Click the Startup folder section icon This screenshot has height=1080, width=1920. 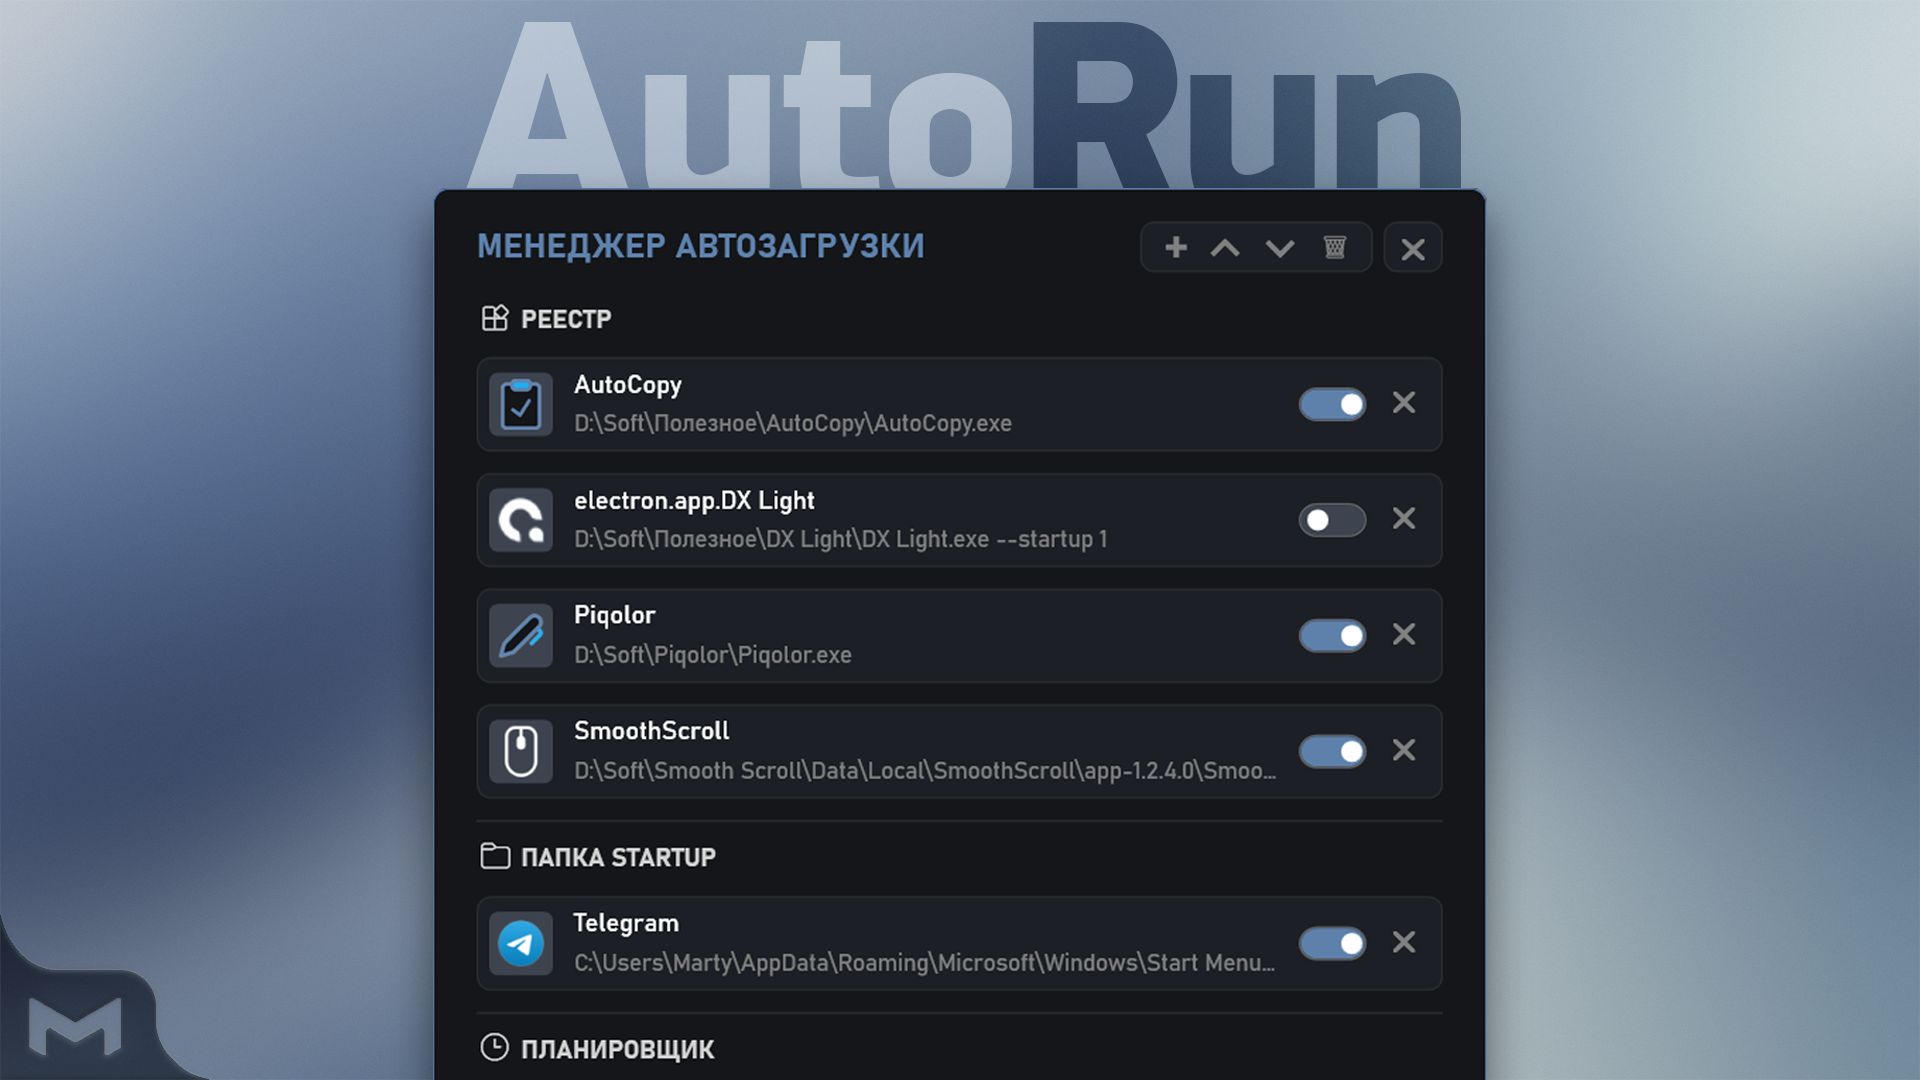pos(495,856)
